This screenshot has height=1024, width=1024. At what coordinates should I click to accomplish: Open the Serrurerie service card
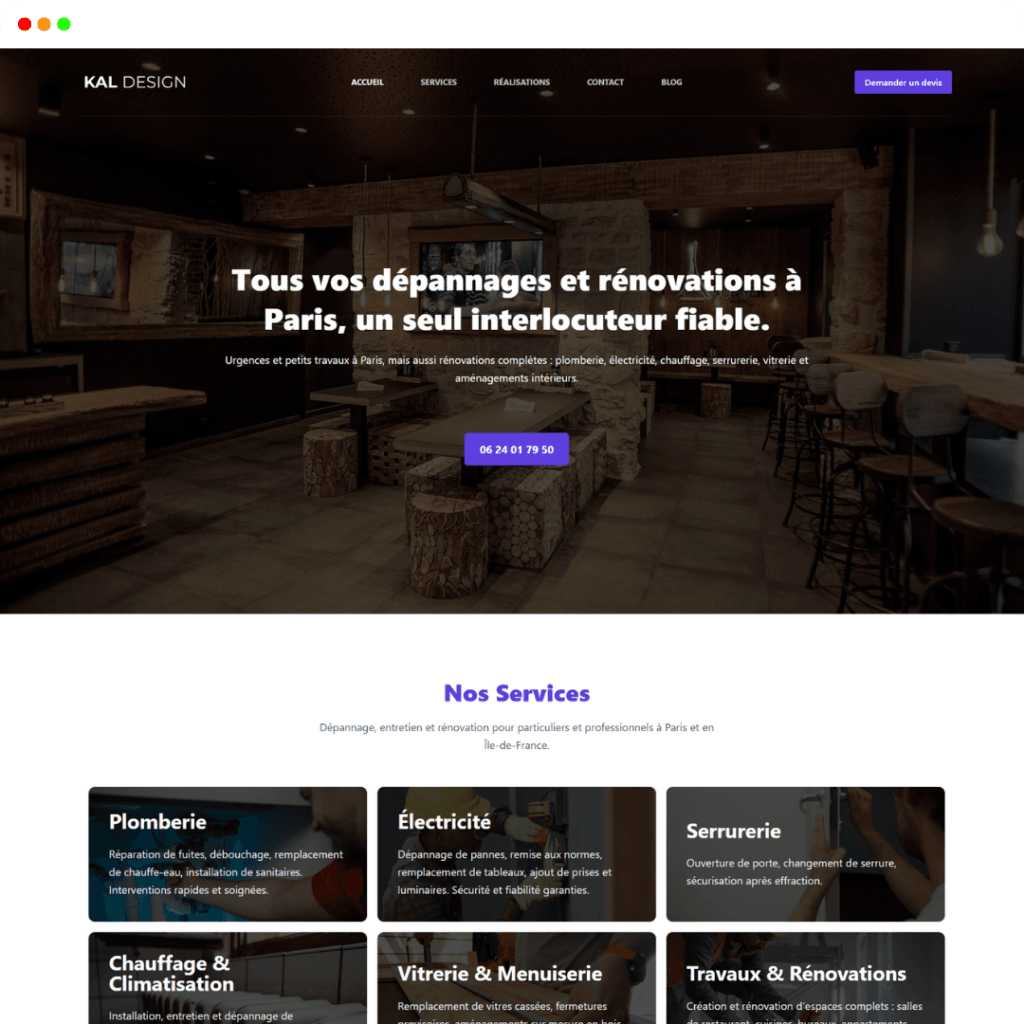[x=805, y=854]
